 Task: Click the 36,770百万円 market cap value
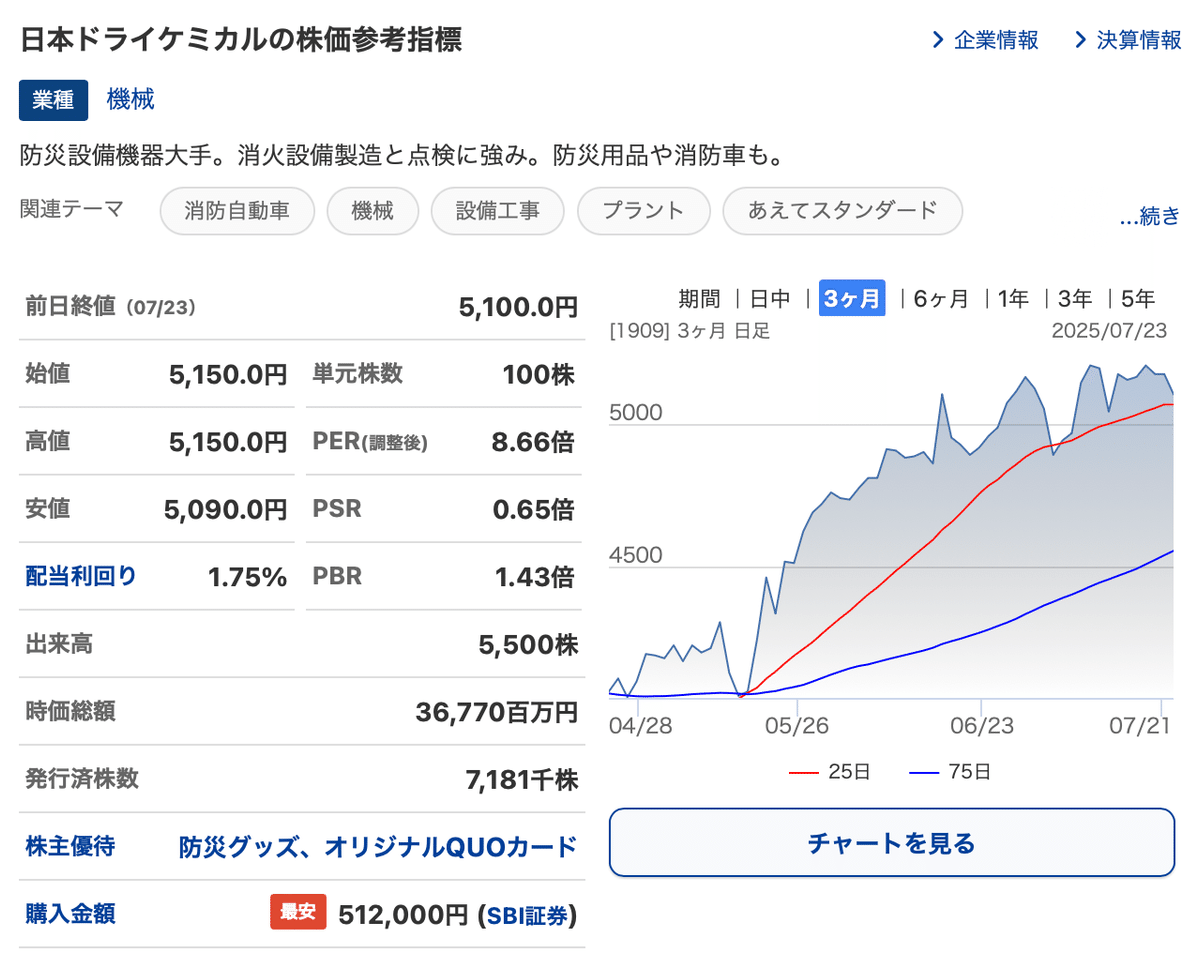pos(496,712)
